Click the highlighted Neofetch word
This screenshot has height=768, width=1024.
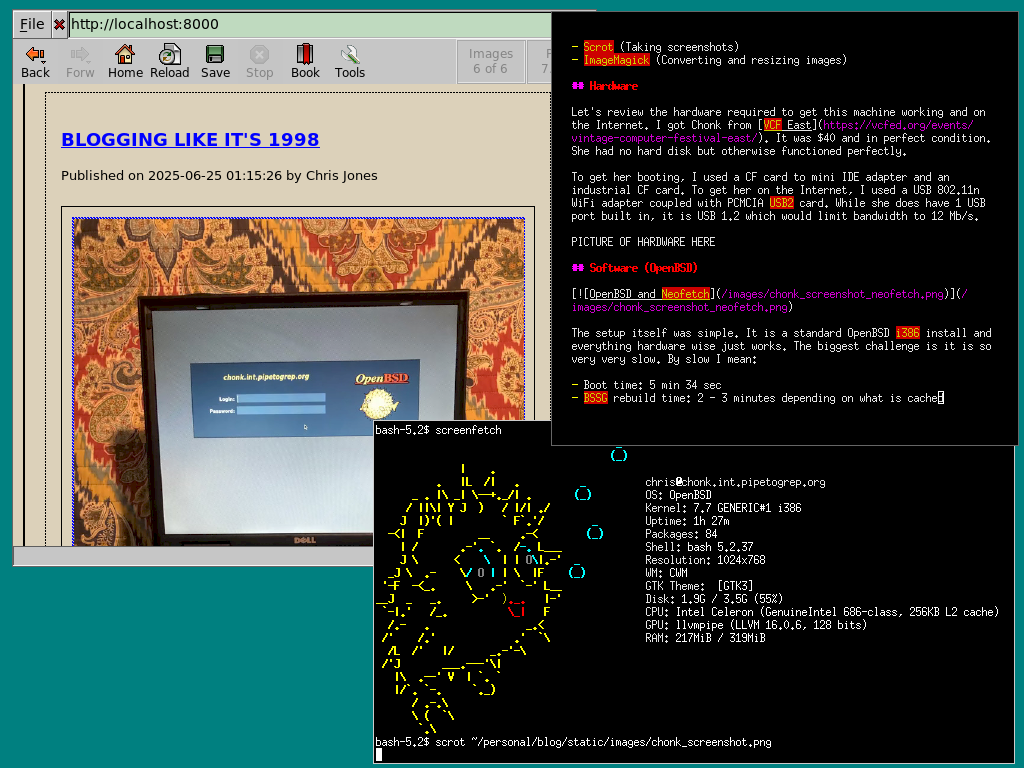click(x=685, y=294)
